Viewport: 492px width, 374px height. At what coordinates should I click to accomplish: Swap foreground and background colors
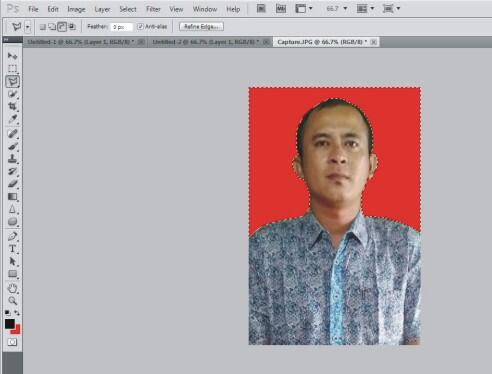17,313
